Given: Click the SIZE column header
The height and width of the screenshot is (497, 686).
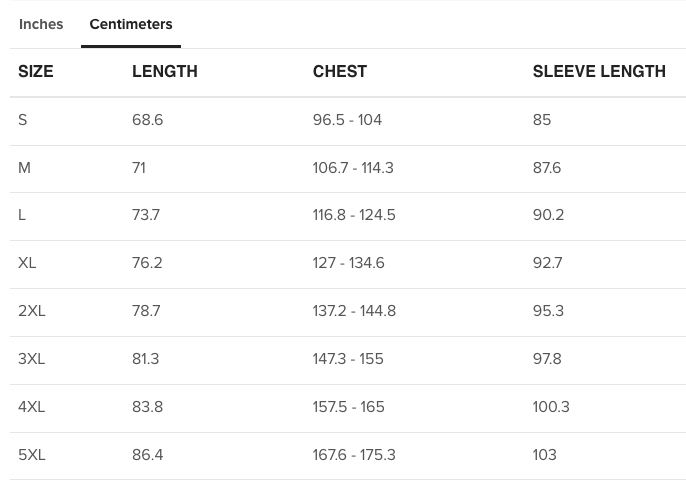Looking at the screenshot, I should 36,71.
